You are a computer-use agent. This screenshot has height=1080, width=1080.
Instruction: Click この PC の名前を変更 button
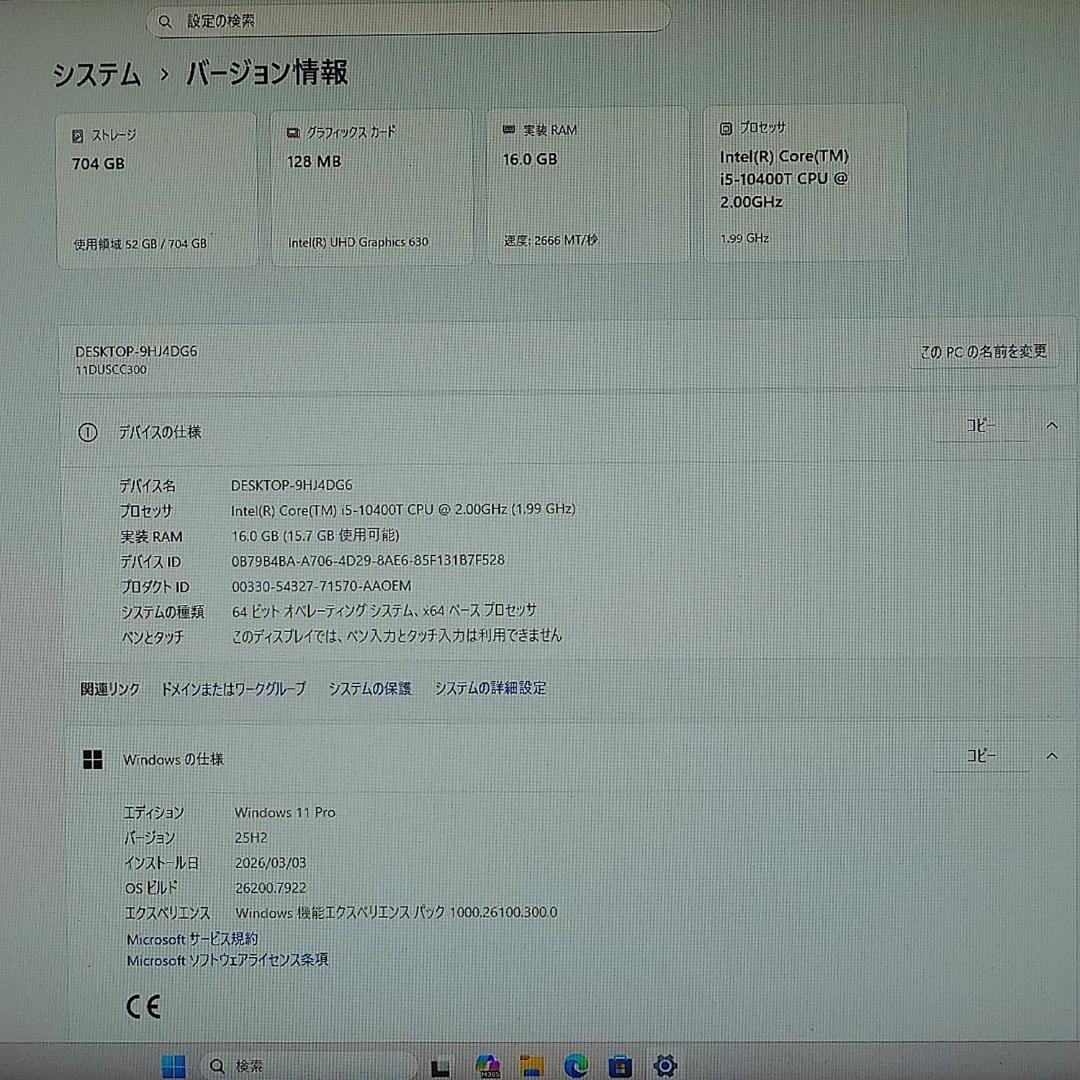tap(984, 352)
